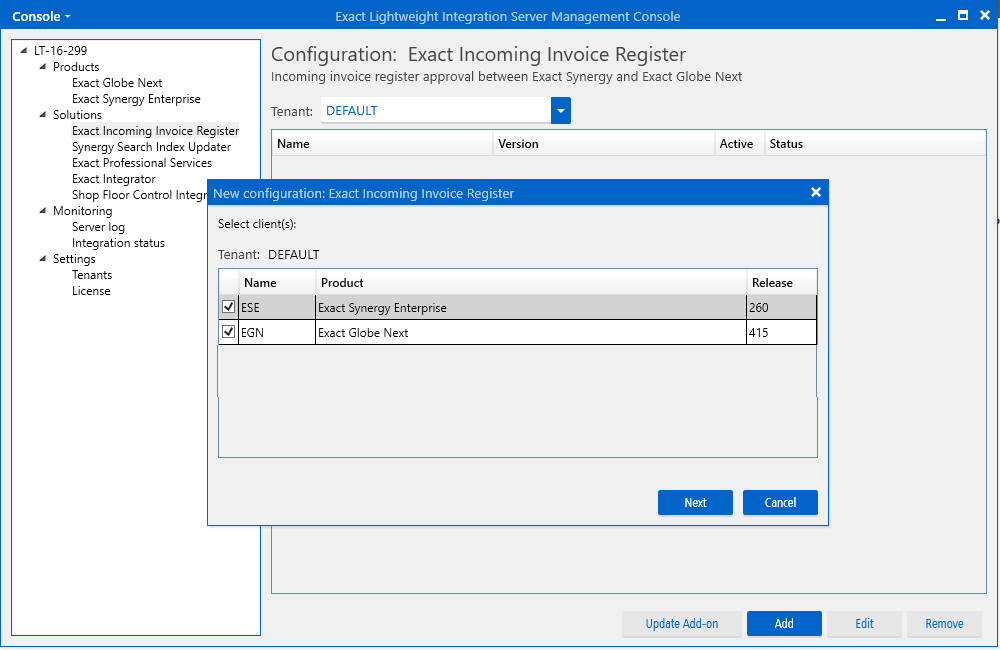The image size is (1000, 650).
Task: Open Exact Professional Services solution
Action: pyautogui.click(x=142, y=163)
